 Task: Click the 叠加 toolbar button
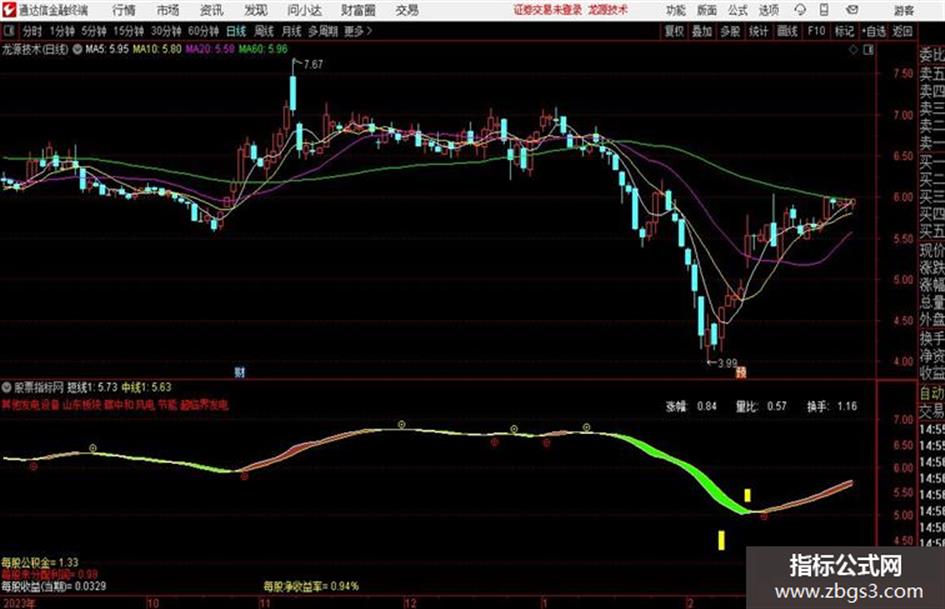click(x=702, y=31)
